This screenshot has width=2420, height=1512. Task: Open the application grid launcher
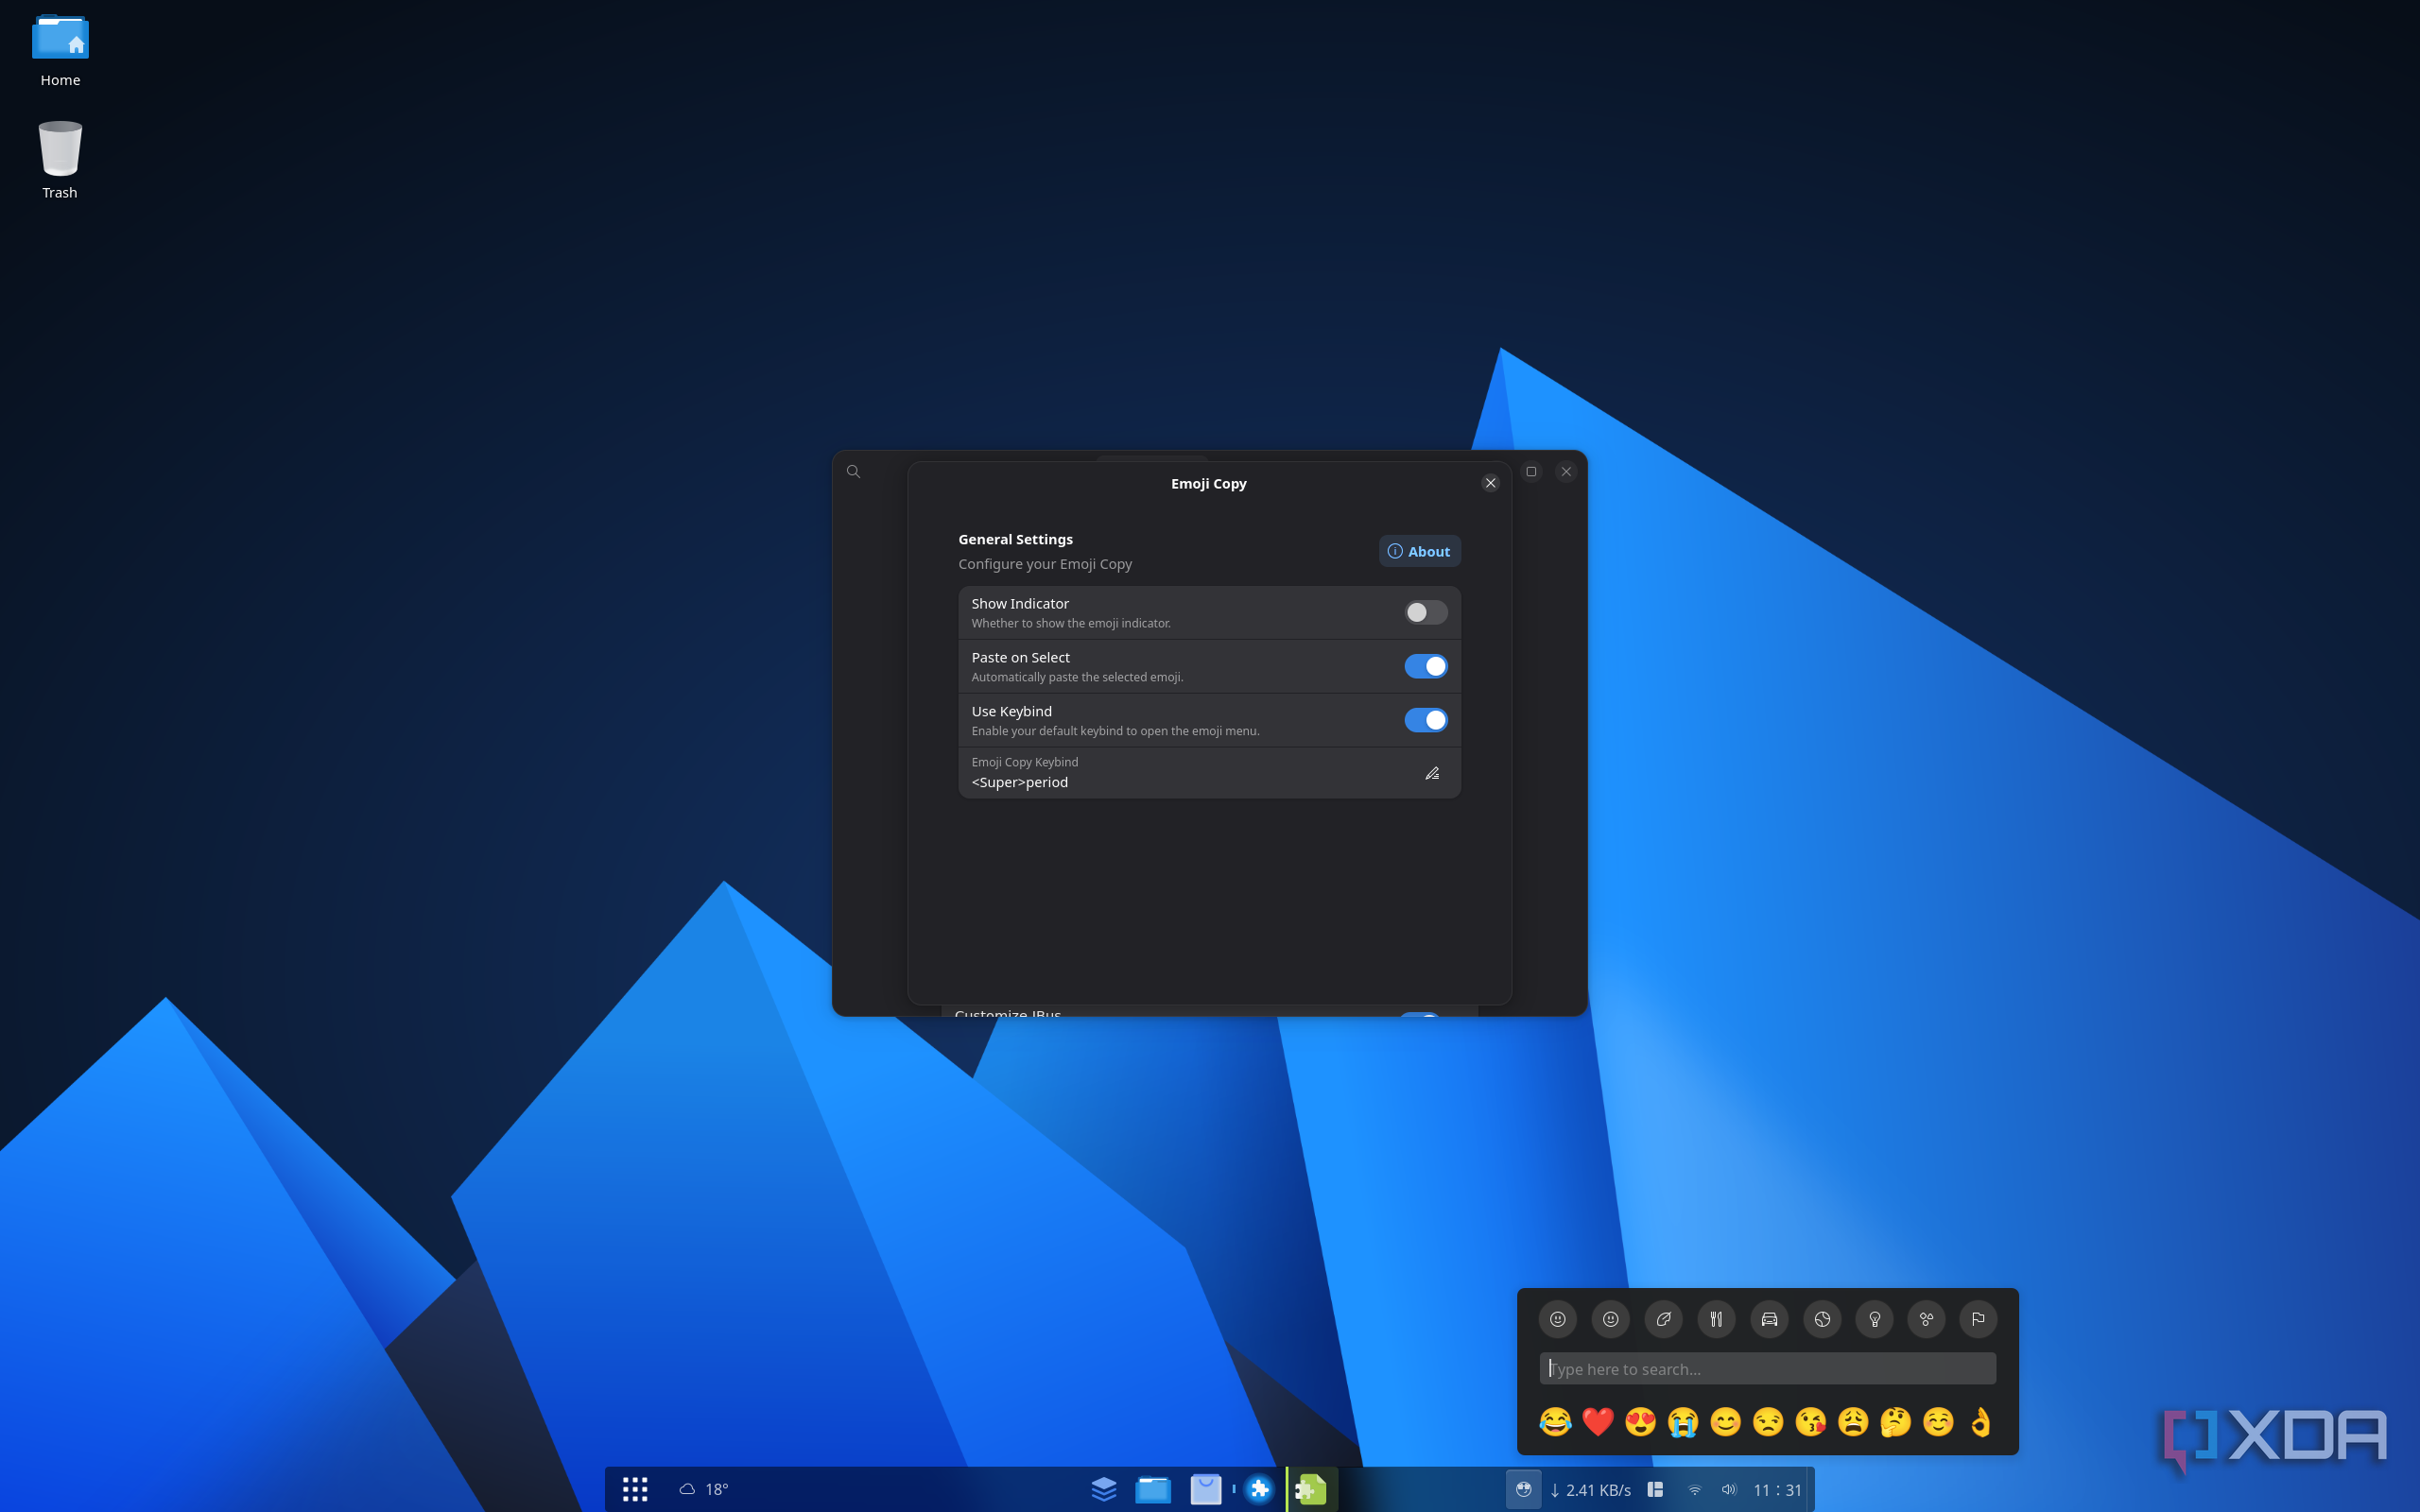pyautogui.click(x=635, y=1489)
